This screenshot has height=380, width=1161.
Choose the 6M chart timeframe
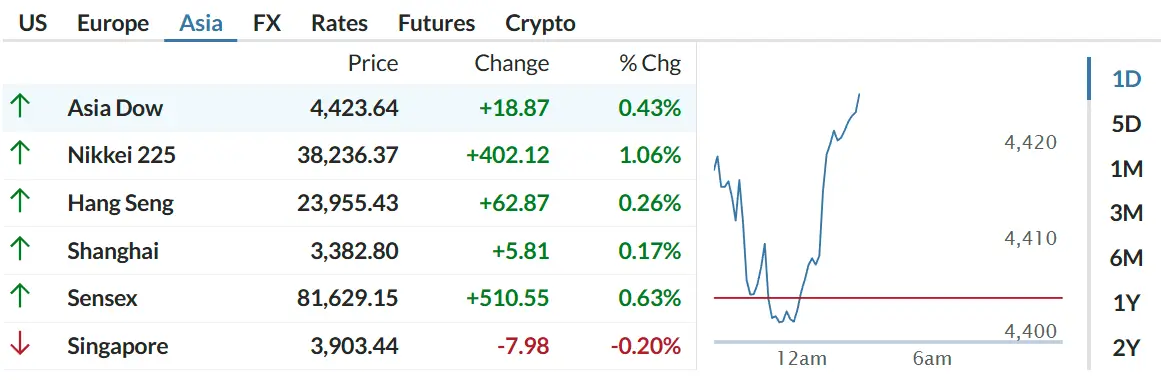(1127, 259)
